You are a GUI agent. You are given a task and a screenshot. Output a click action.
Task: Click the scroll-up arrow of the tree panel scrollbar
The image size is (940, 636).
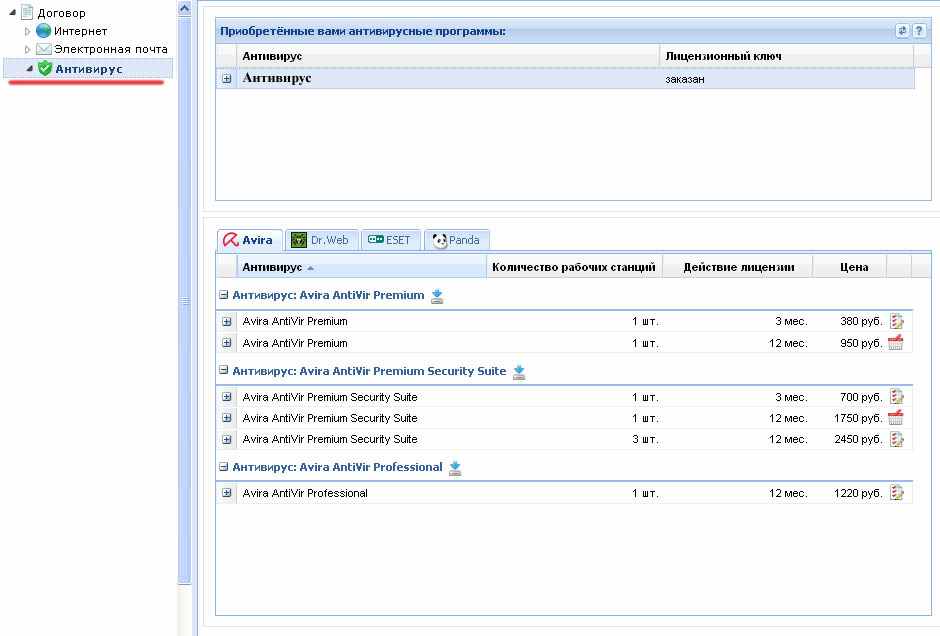coord(185,8)
